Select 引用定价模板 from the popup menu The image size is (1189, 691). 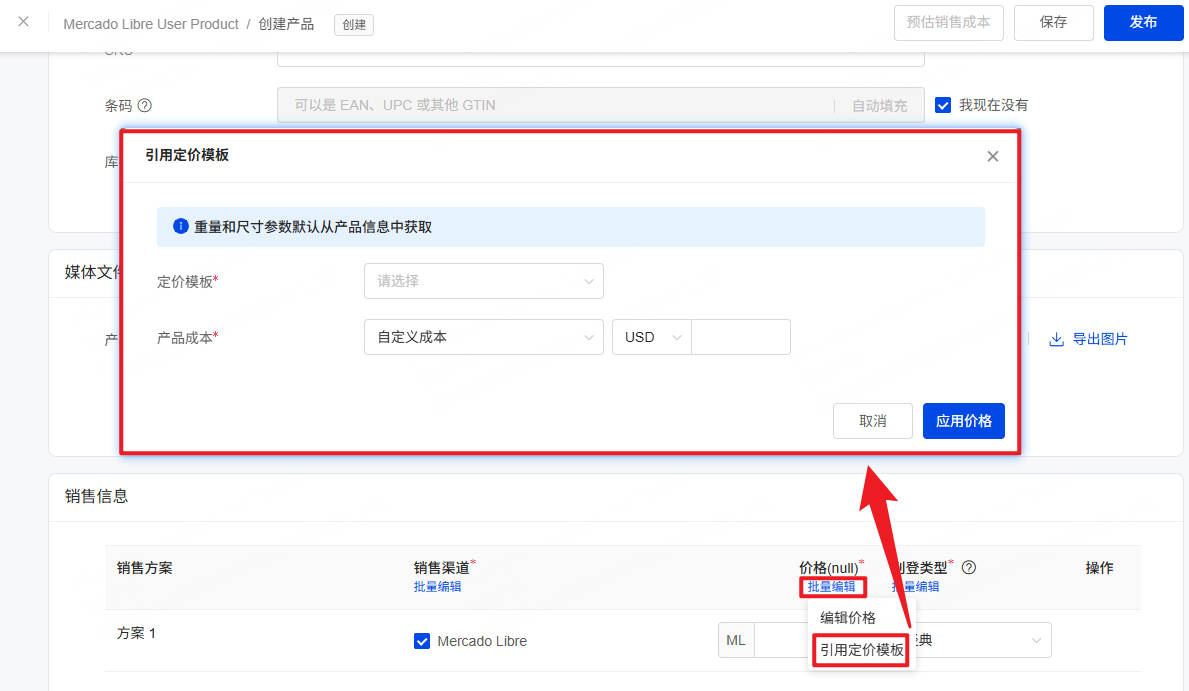point(861,650)
